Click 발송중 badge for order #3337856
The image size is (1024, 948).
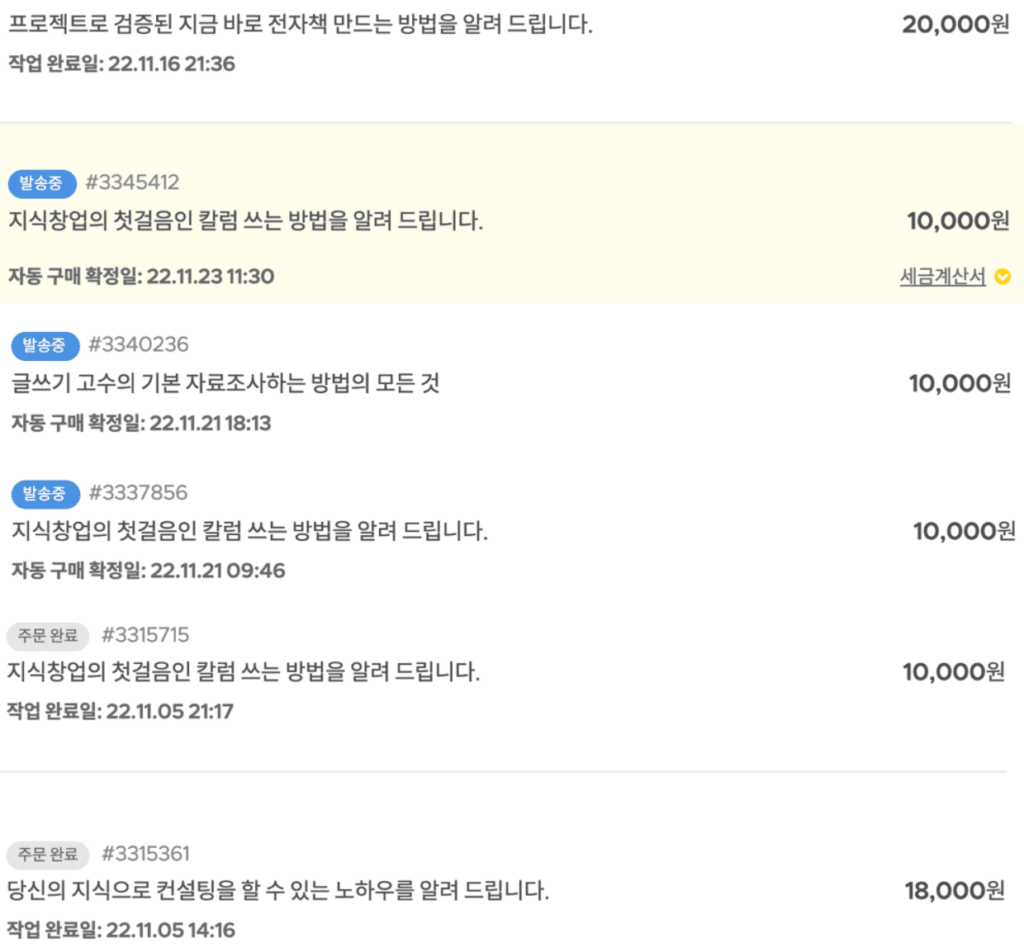click(45, 494)
